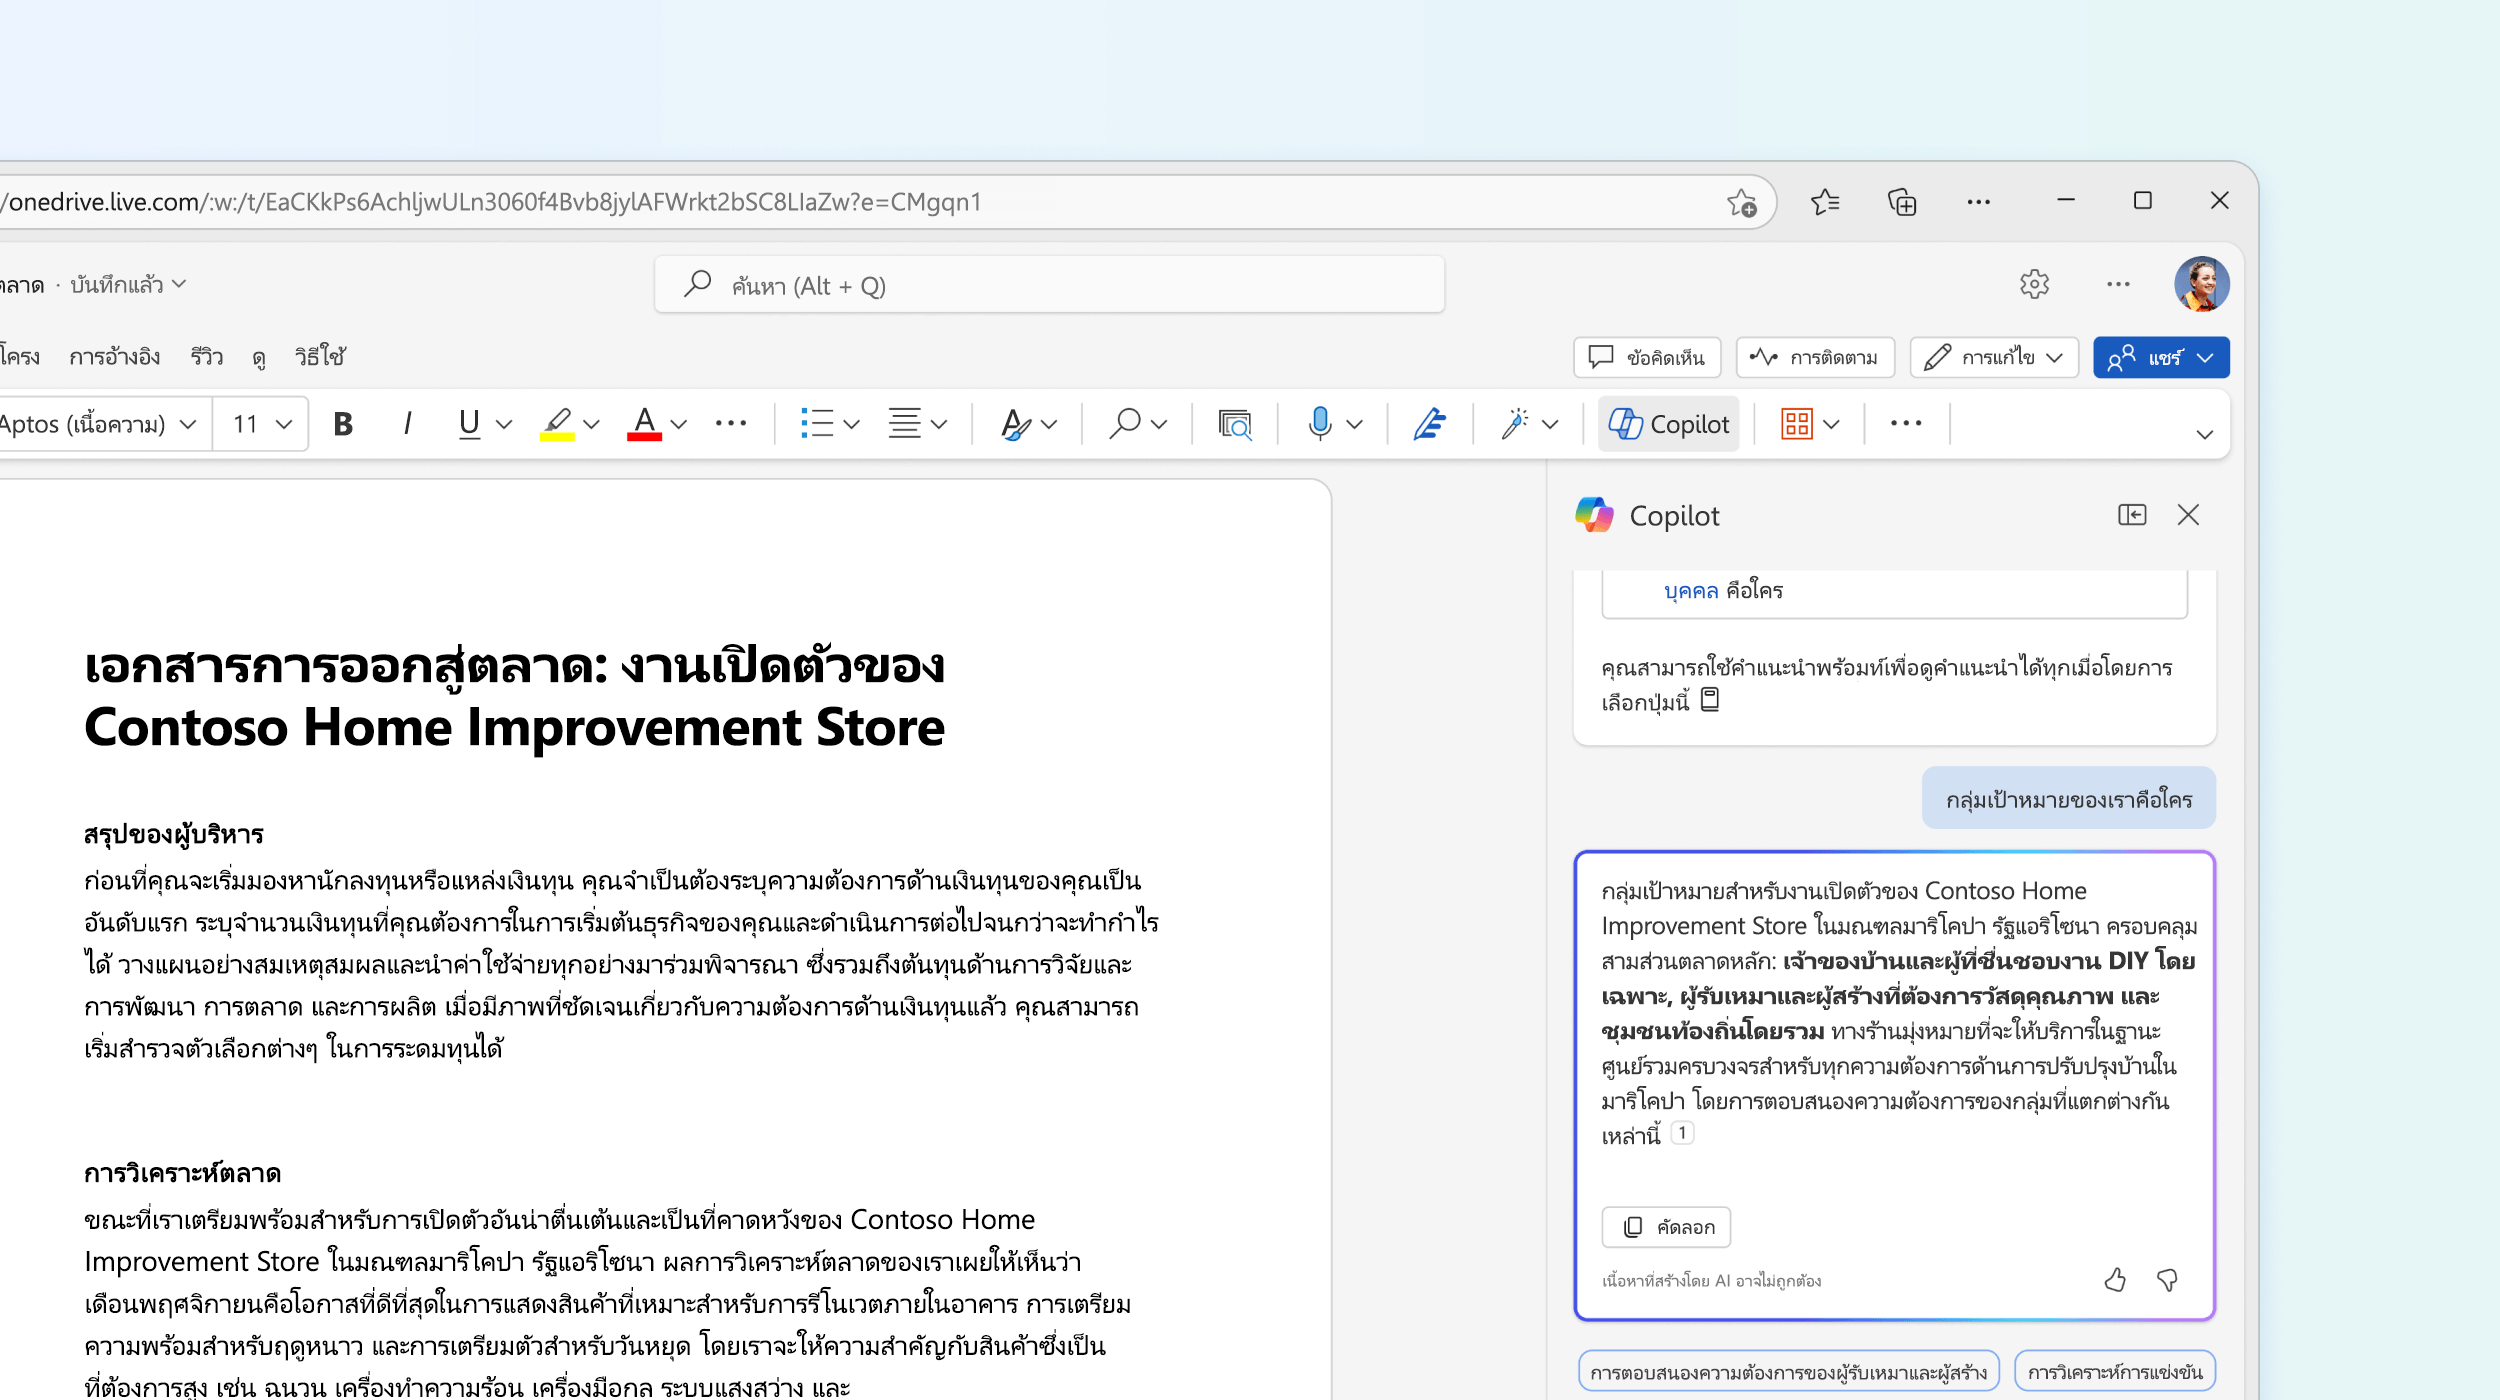This screenshot has width=2500, height=1400.
Task: Toggle underline formatting
Action: 469,424
